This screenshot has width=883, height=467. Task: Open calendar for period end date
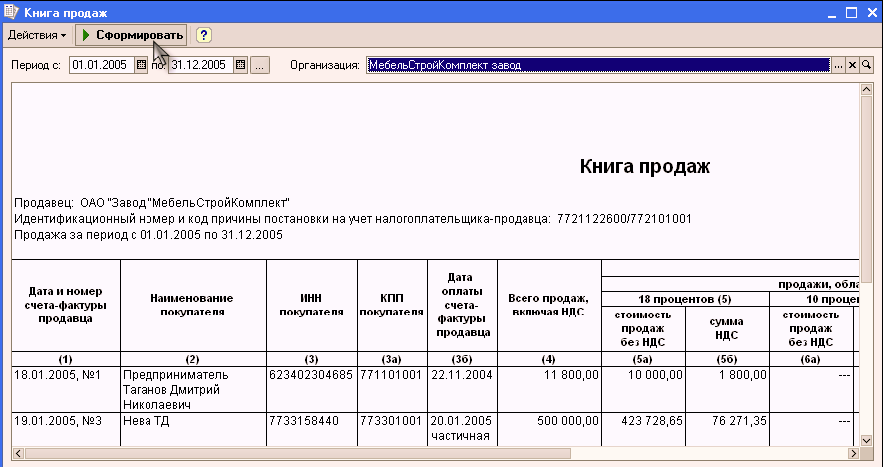click(240, 65)
